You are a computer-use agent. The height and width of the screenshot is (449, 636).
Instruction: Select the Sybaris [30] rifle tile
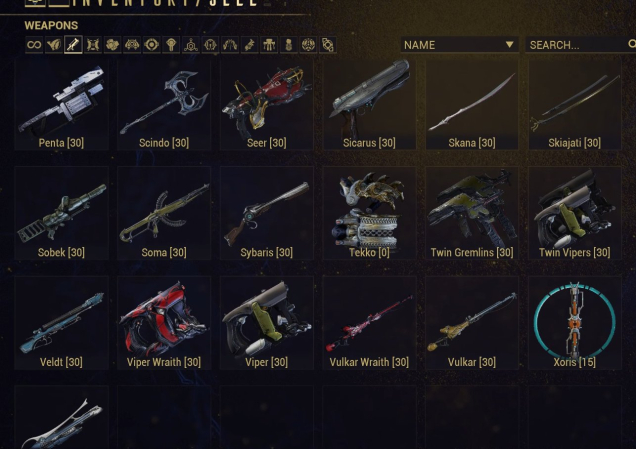pos(266,213)
